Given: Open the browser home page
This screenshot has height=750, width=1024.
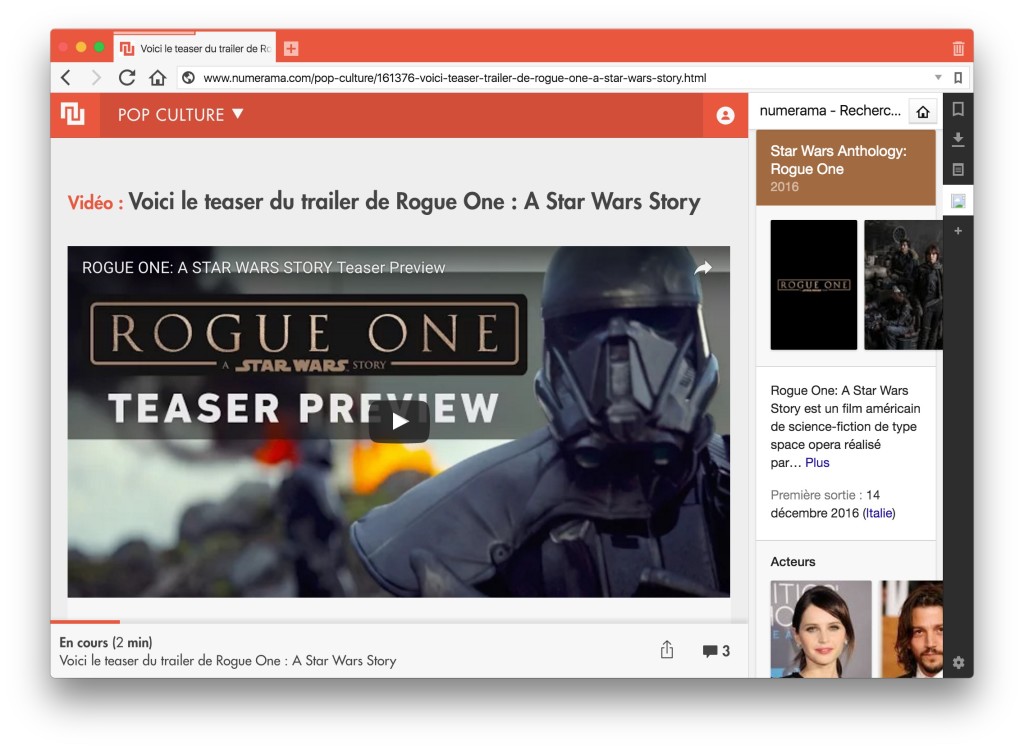Looking at the screenshot, I should point(157,78).
